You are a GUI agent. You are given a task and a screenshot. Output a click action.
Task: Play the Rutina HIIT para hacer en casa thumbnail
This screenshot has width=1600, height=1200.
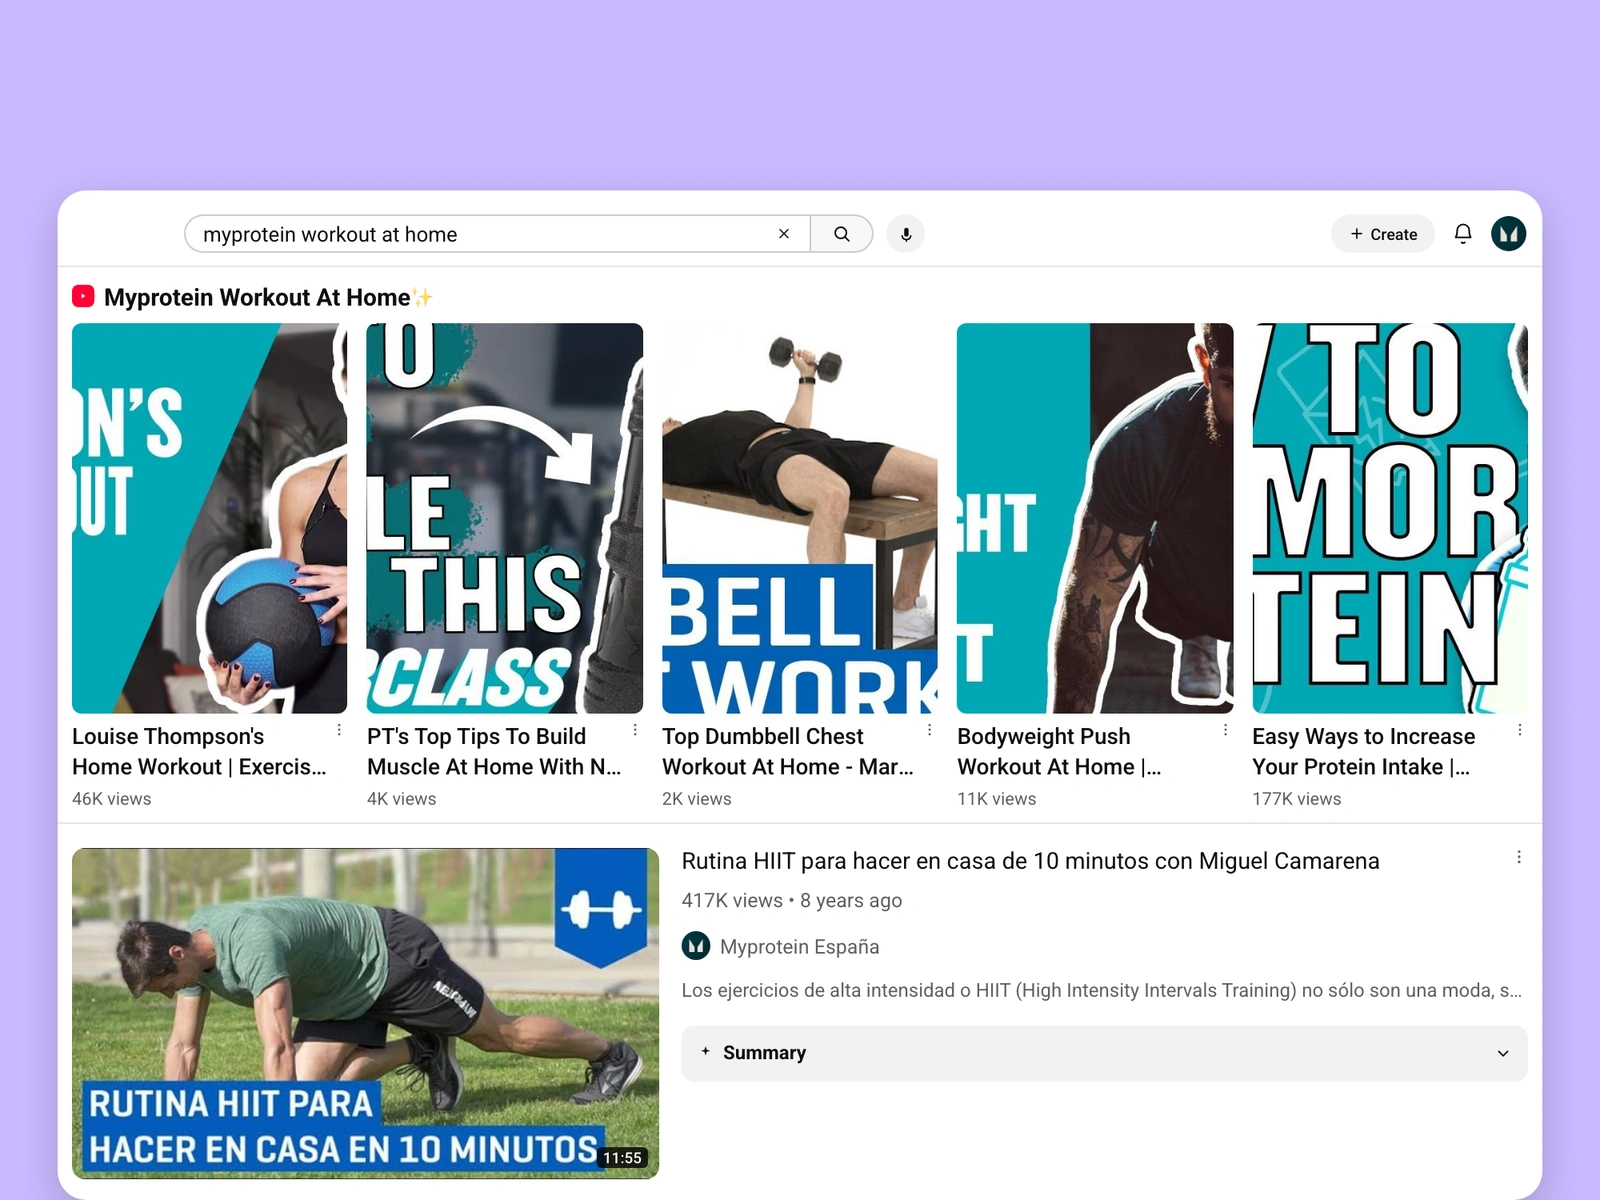[365, 1013]
